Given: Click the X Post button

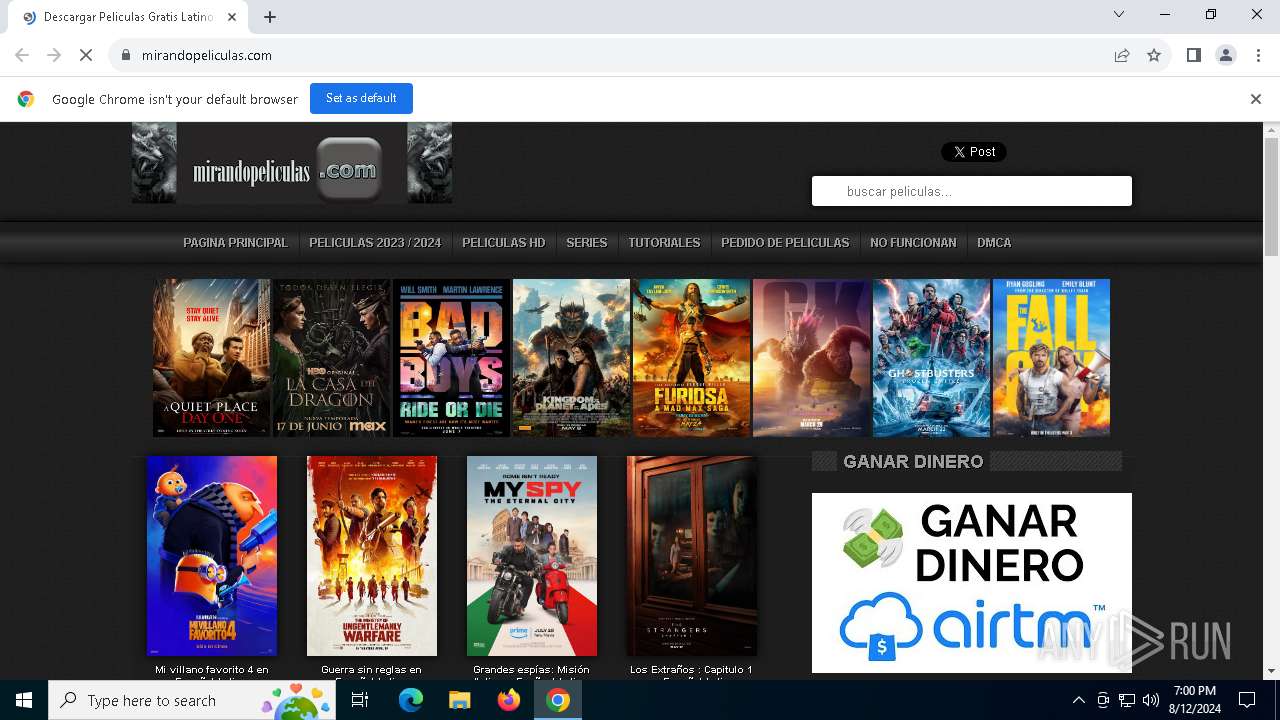Looking at the screenshot, I should pos(973,152).
